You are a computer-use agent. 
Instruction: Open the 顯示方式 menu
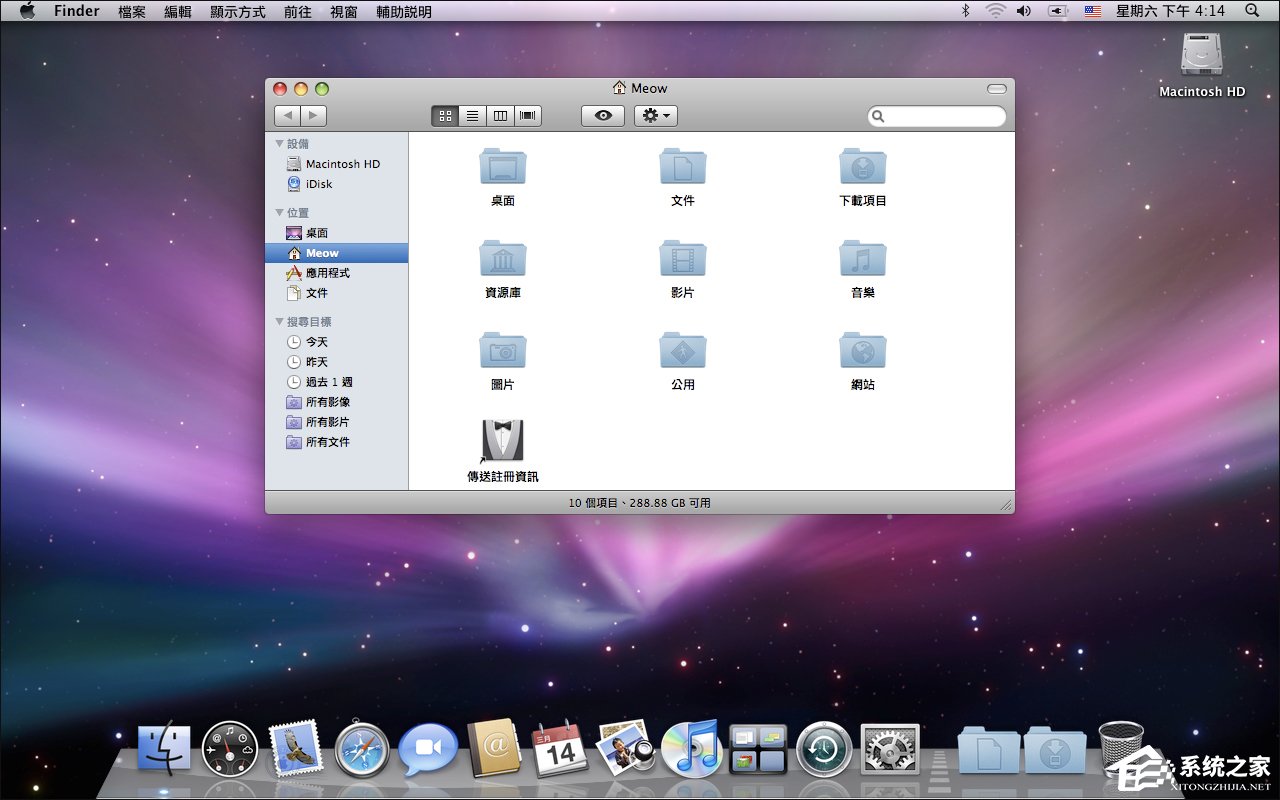click(238, 11)
